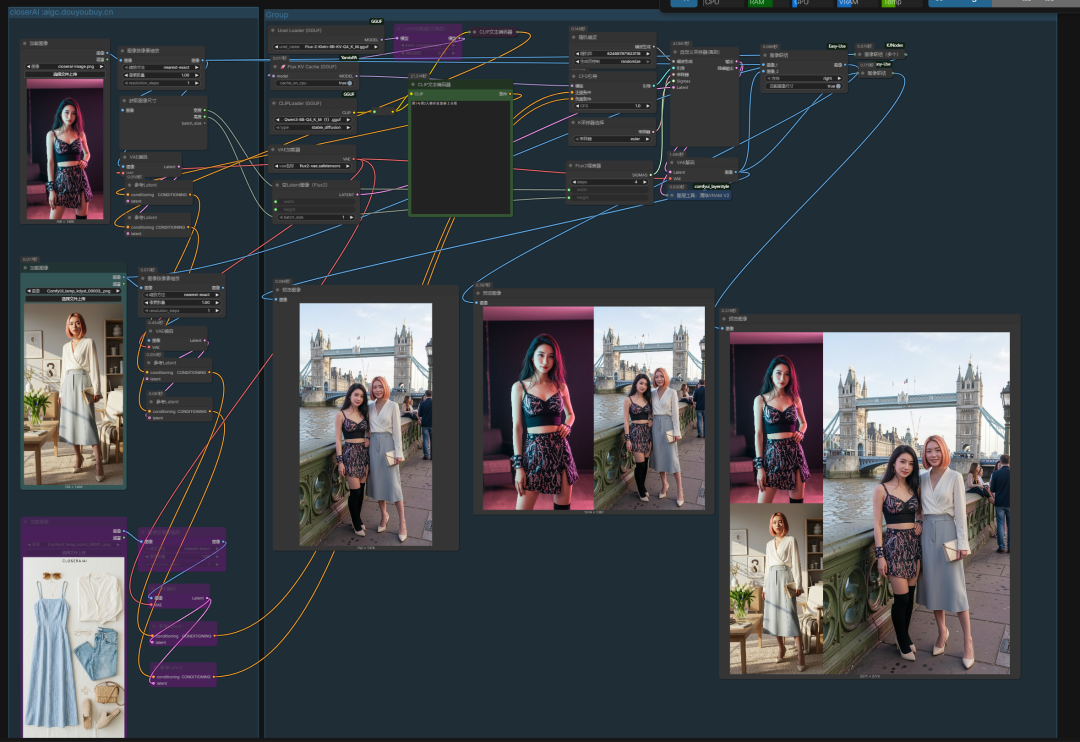Click the seed number field in 随机噪波 node
The image size is (1080, 742).
pos(613,53)
